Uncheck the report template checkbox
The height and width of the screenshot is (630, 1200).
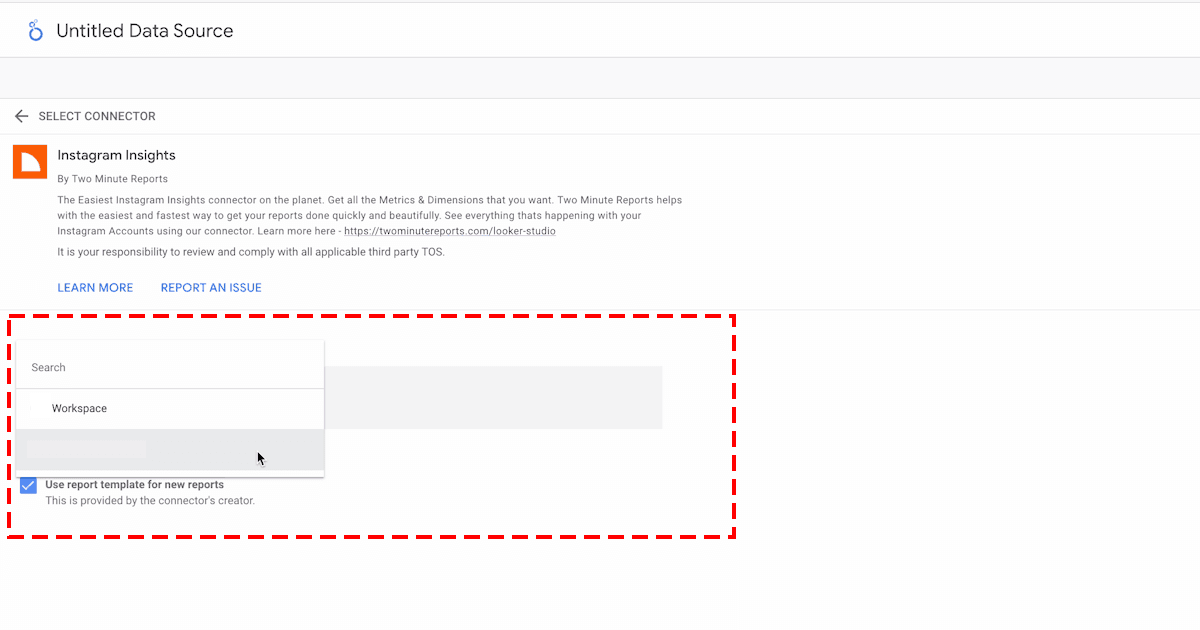coord(29,486)
